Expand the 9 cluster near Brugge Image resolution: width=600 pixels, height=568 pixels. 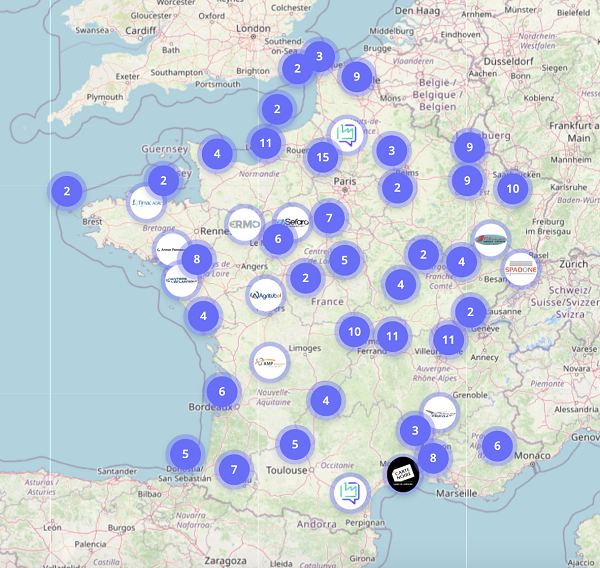(356, 76)
